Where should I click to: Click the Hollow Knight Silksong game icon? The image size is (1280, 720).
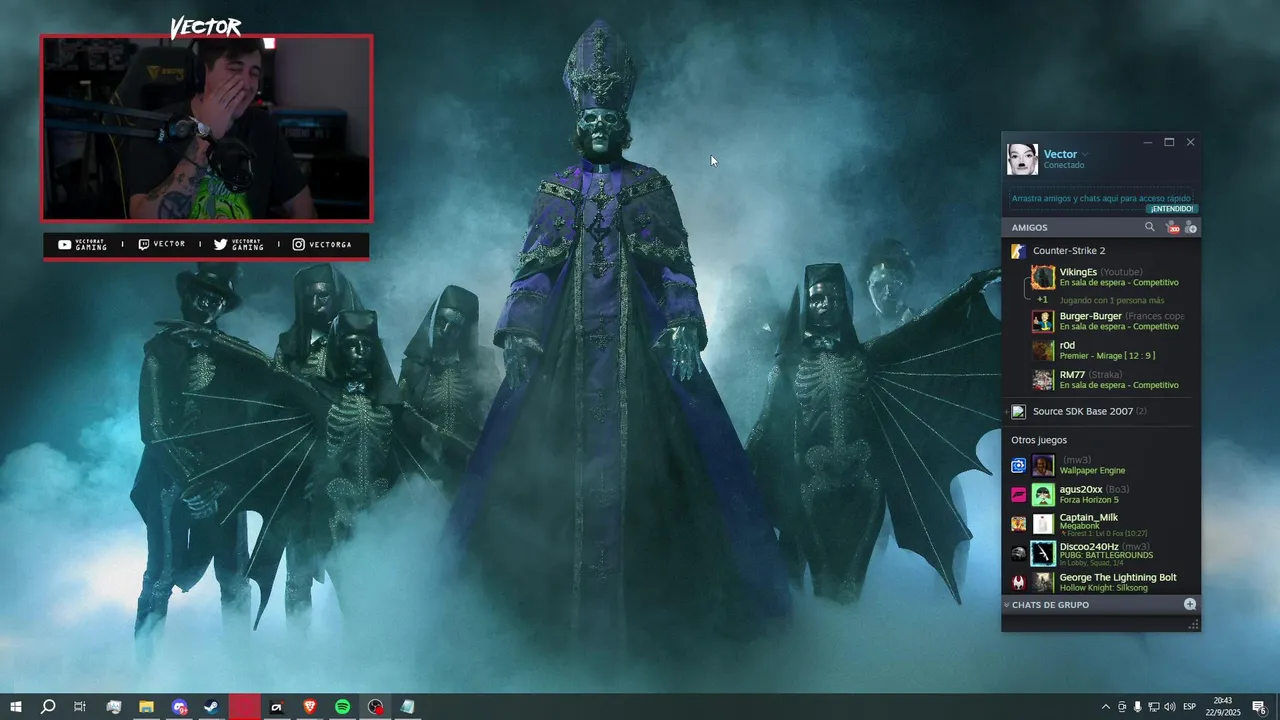1018,582
